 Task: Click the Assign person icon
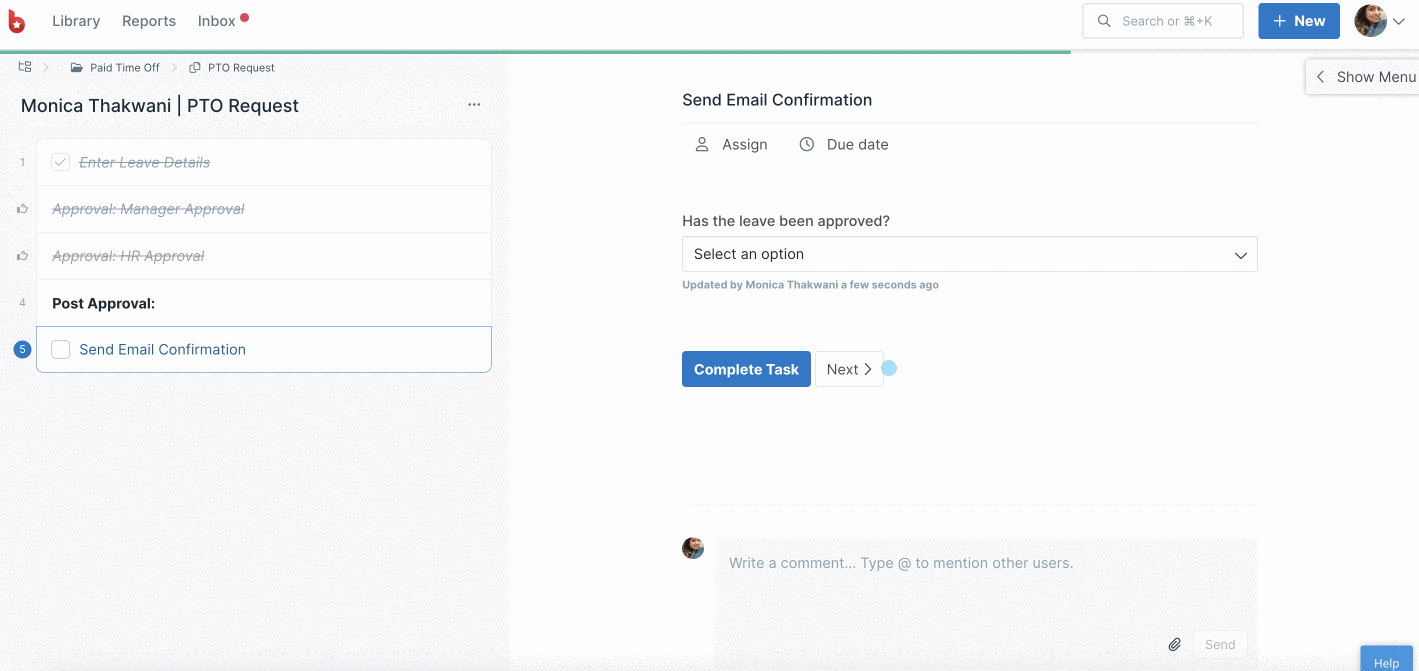(702, 144)
